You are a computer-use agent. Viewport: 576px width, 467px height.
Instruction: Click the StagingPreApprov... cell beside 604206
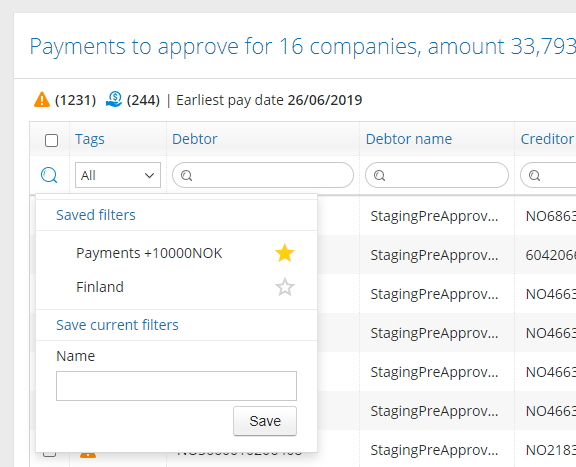point(434,255)
